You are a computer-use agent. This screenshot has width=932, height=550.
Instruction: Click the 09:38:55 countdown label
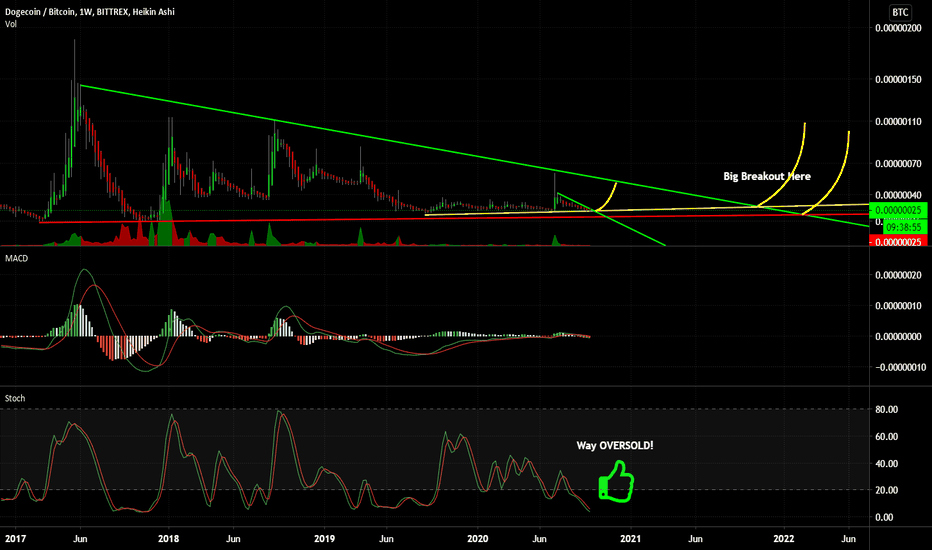pos(903,227)
